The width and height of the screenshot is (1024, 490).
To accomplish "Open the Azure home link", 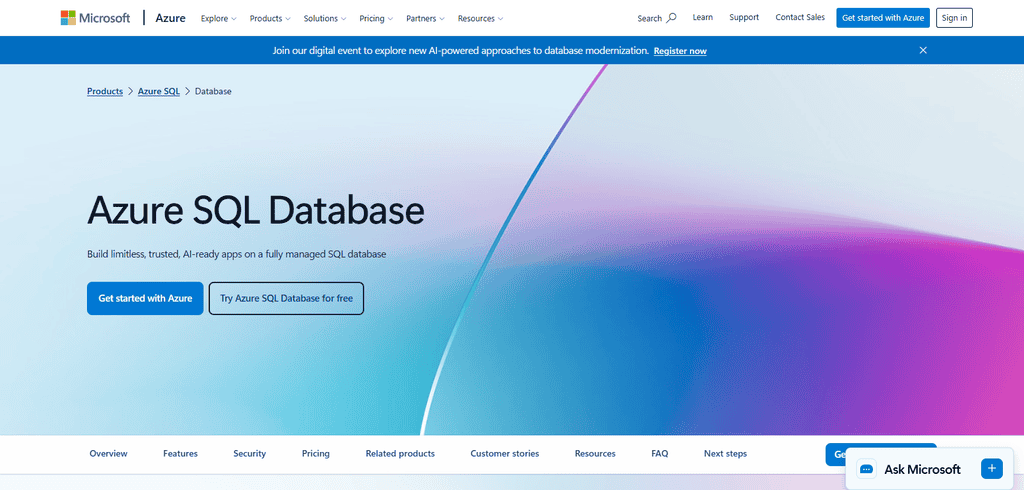I will point(170,18).
